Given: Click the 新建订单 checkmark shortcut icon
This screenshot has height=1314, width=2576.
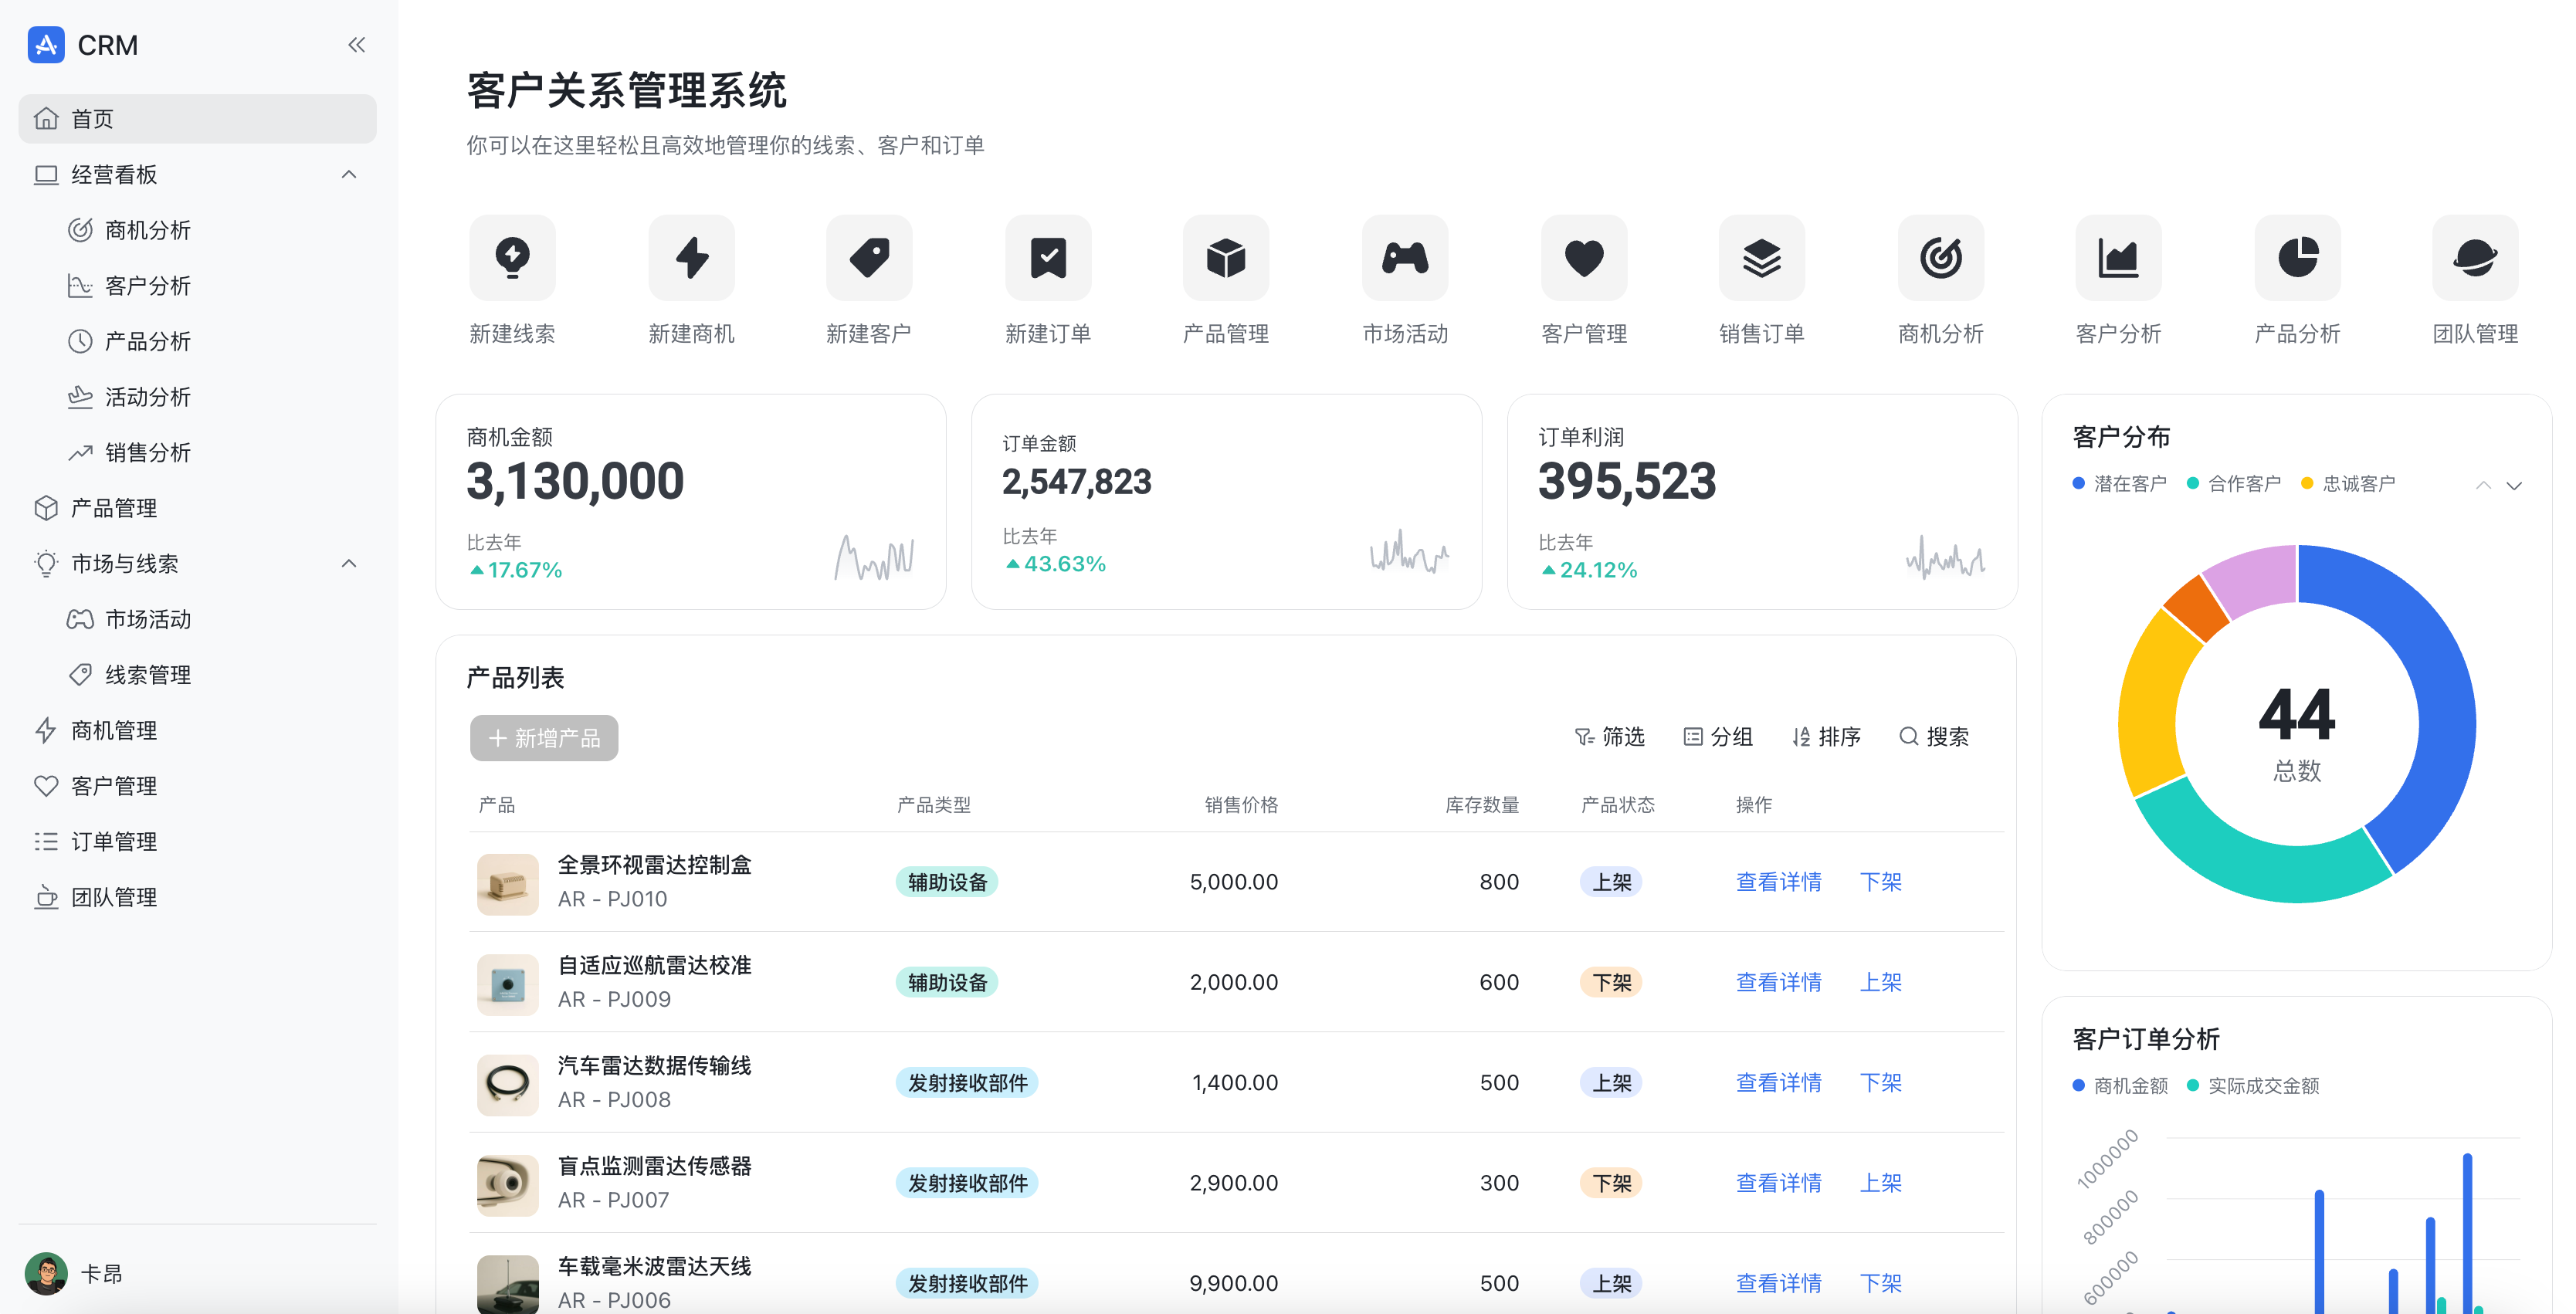Looking at the screenshot, I should pyautogui.click(x=1048, y=258).
